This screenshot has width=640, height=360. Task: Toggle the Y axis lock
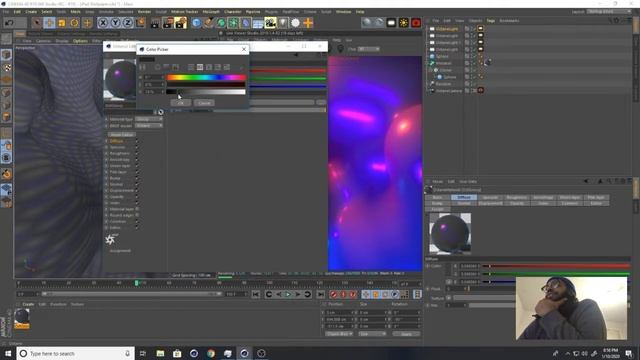(115, 23)
